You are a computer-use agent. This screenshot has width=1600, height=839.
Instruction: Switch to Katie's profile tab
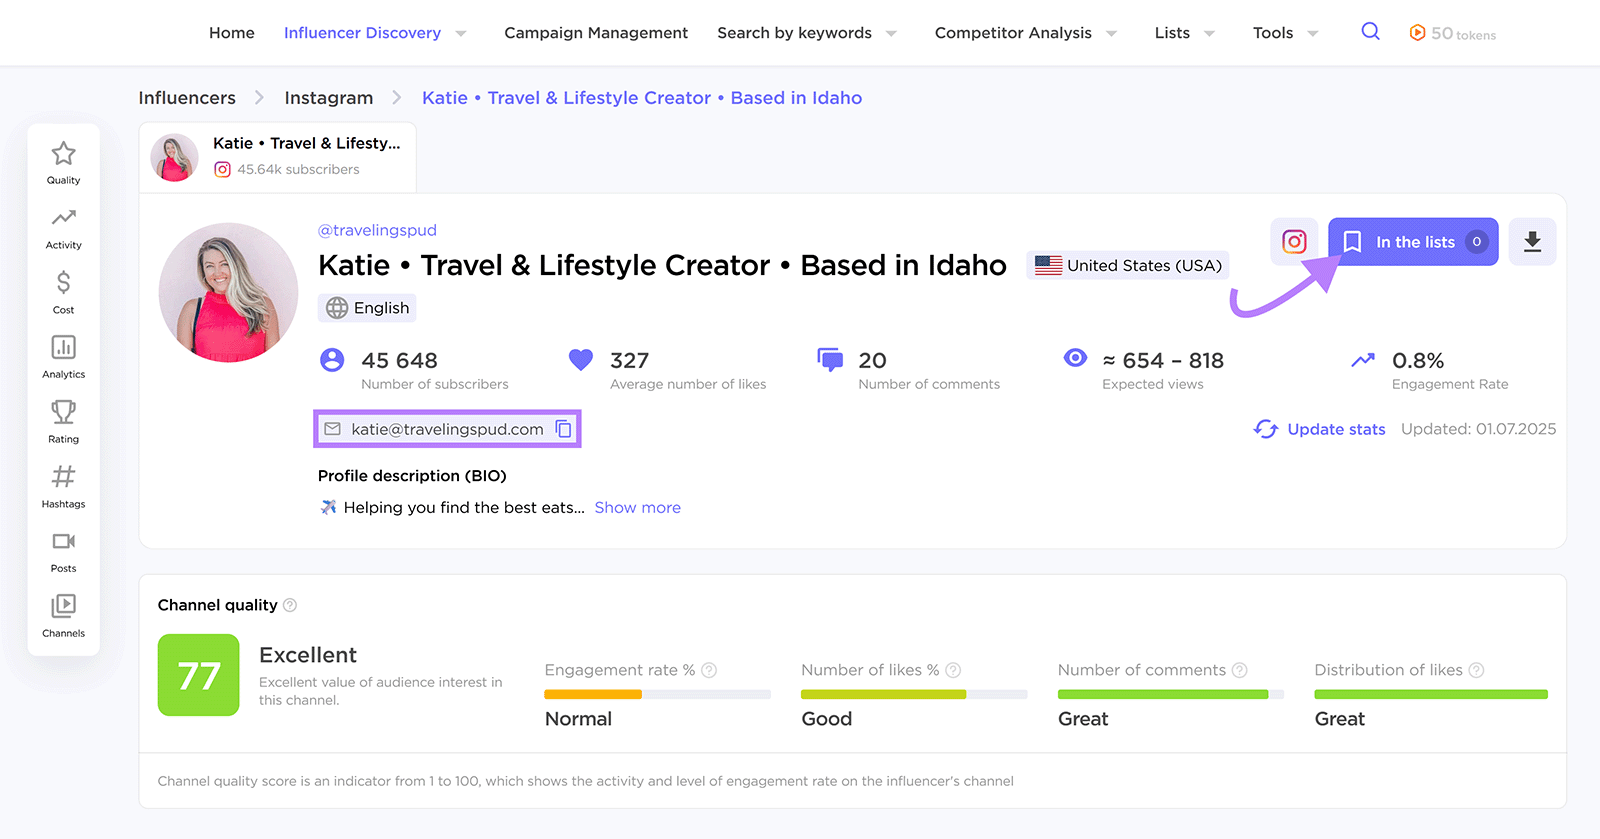(277, 157)
